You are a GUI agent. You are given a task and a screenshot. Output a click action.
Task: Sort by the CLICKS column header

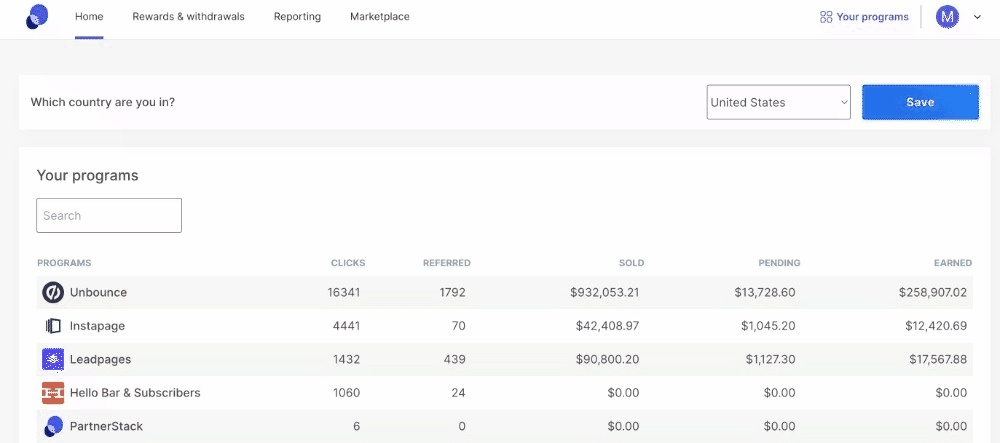[x=348, y=263]
